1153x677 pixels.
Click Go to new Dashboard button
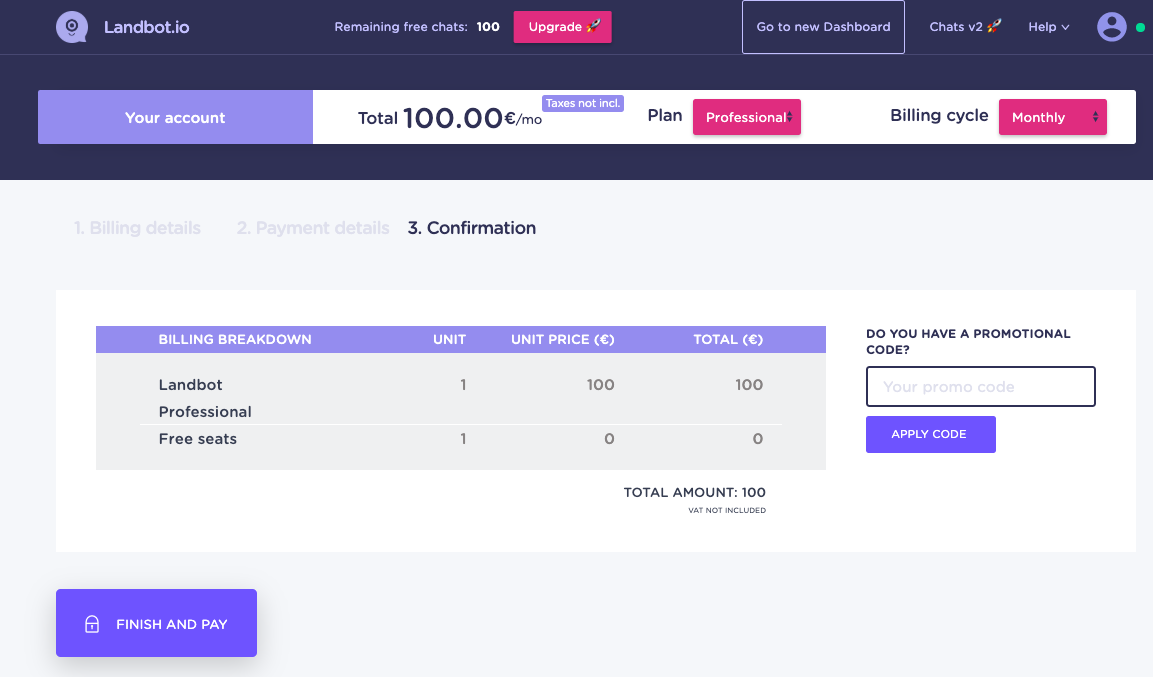[823, 27]
